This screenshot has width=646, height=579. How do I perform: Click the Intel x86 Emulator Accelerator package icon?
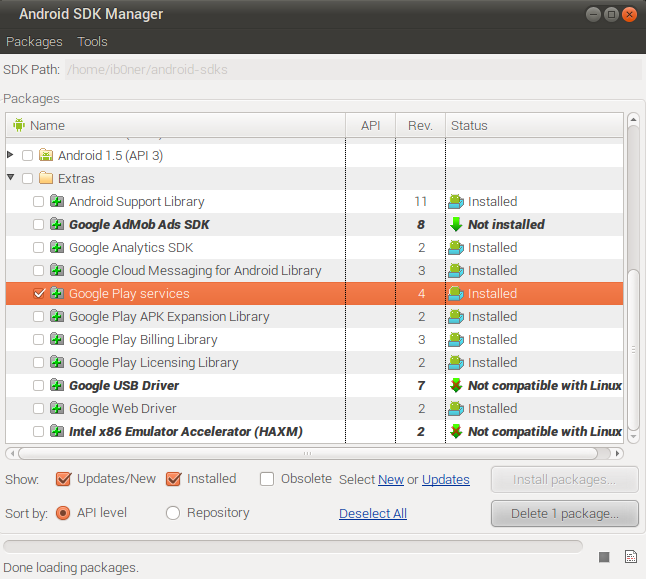[57, 431]
